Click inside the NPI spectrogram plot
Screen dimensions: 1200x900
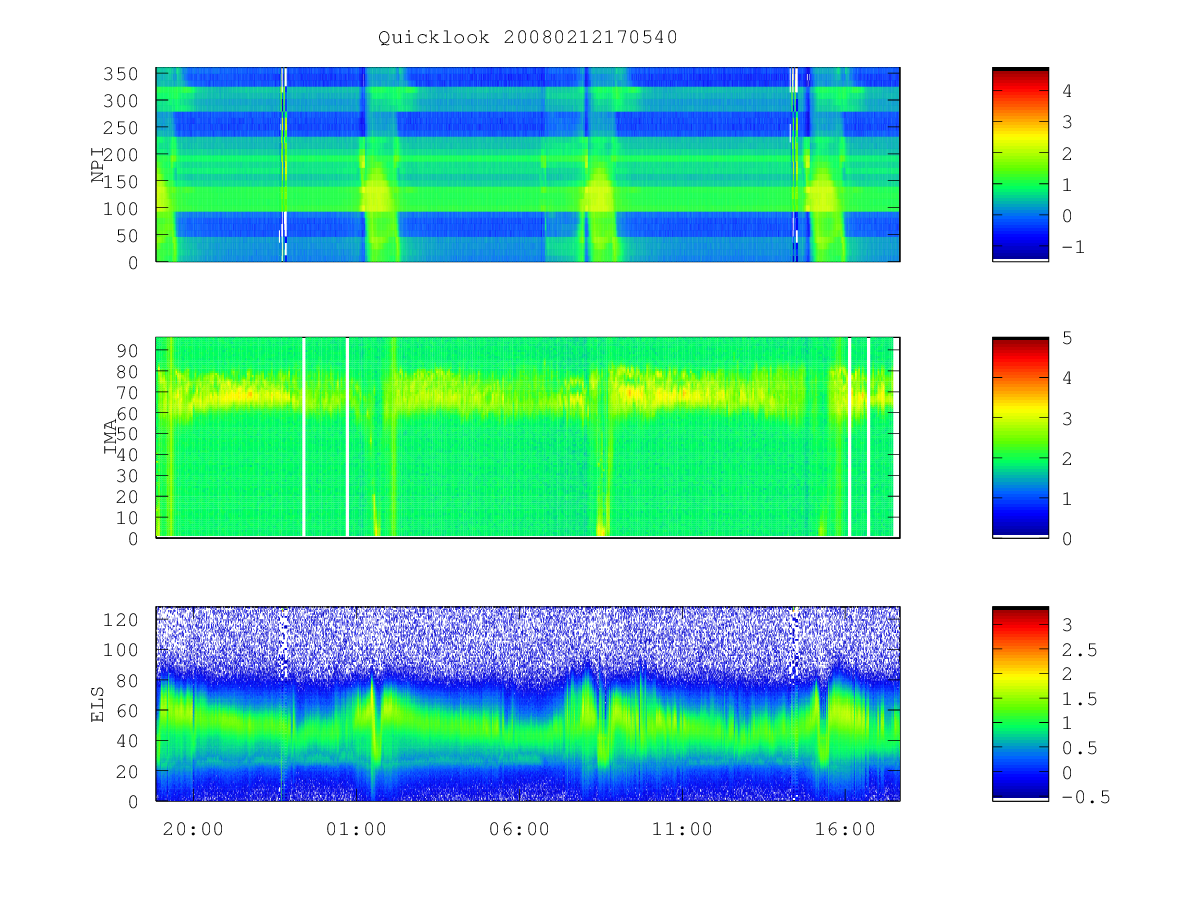point(528,164)
